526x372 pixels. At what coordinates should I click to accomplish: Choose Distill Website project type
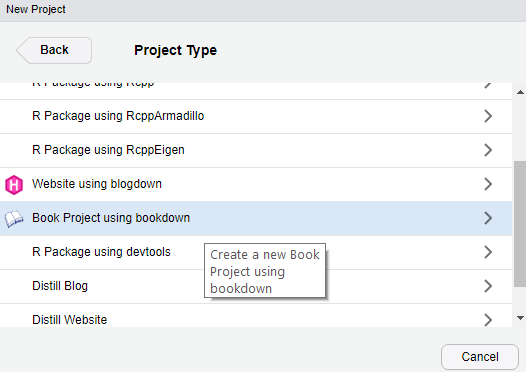point(256,316)
